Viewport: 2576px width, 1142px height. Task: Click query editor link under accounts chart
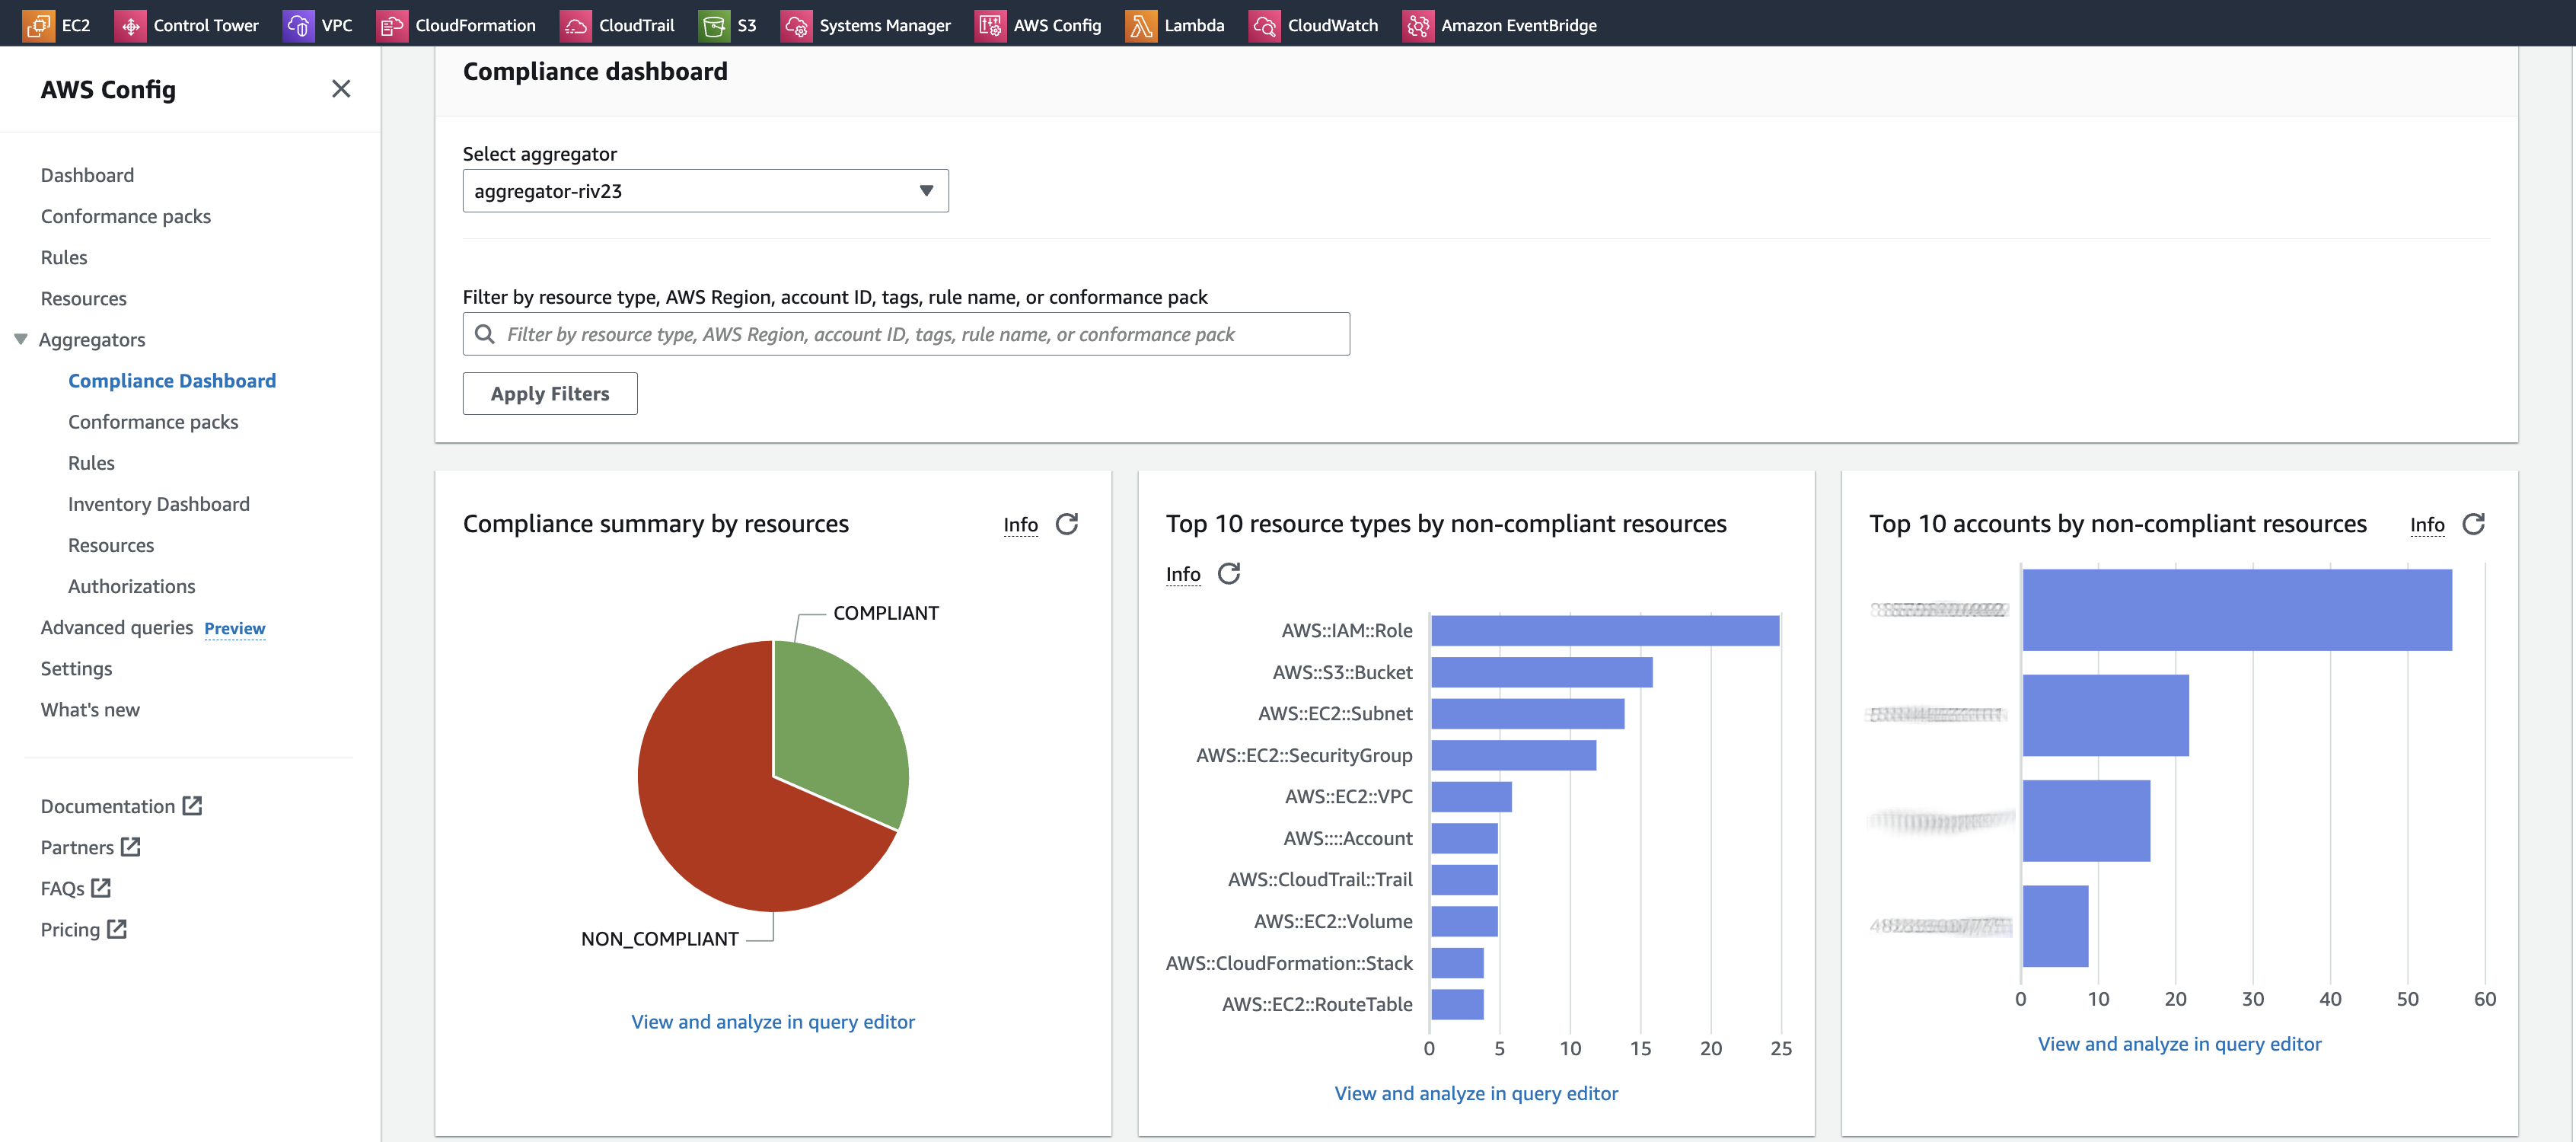tap(2180, 1043)
